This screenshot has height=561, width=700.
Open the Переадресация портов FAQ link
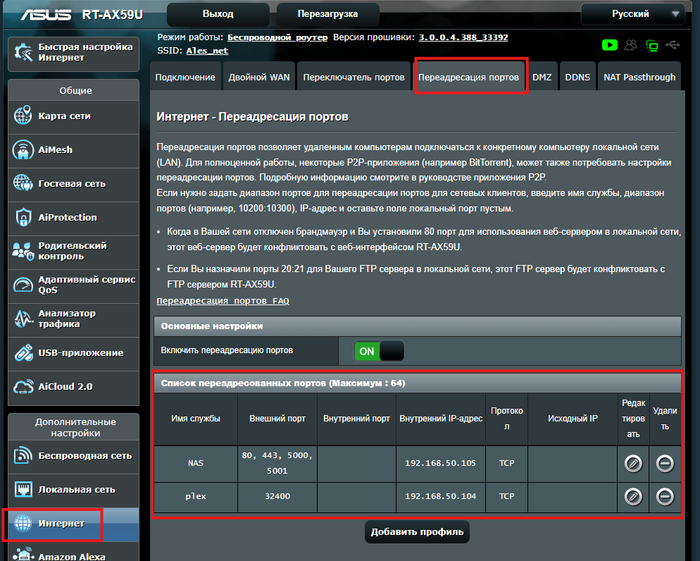[x=223, y=301]
